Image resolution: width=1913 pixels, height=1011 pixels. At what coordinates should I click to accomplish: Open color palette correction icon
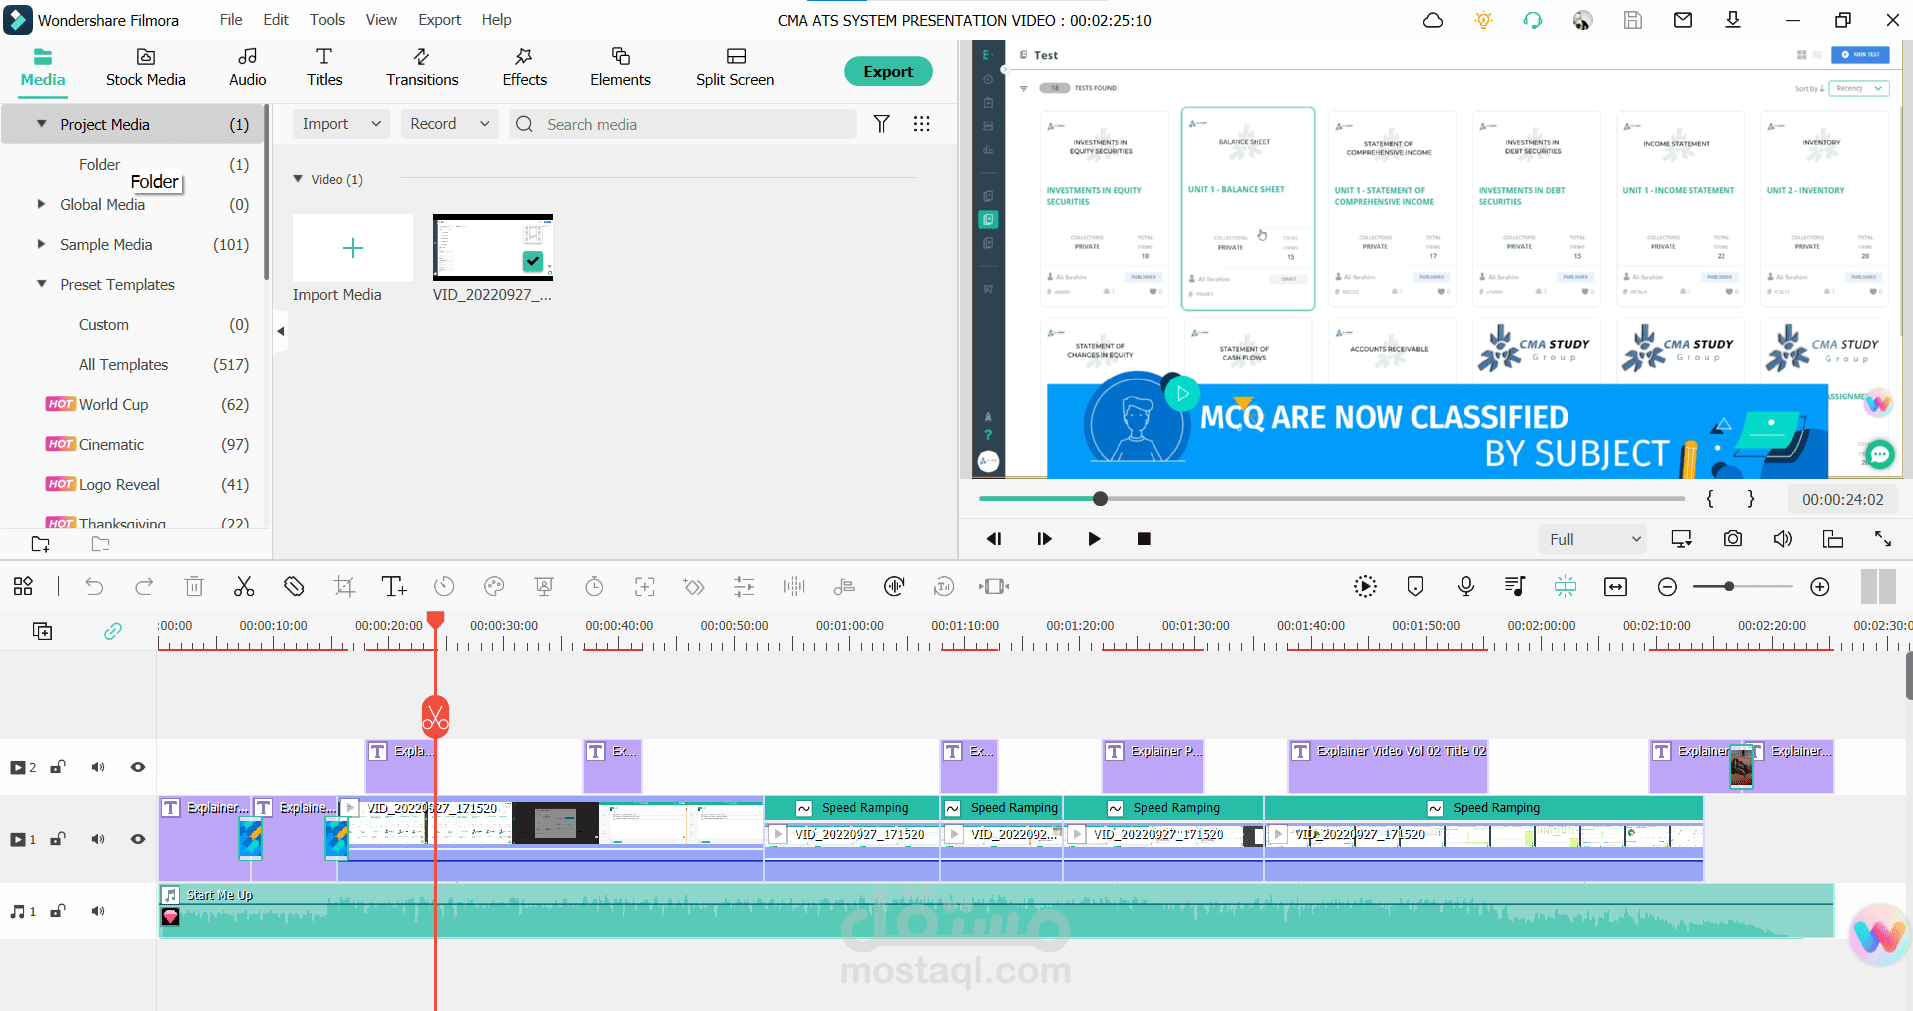tap(494, 587)
